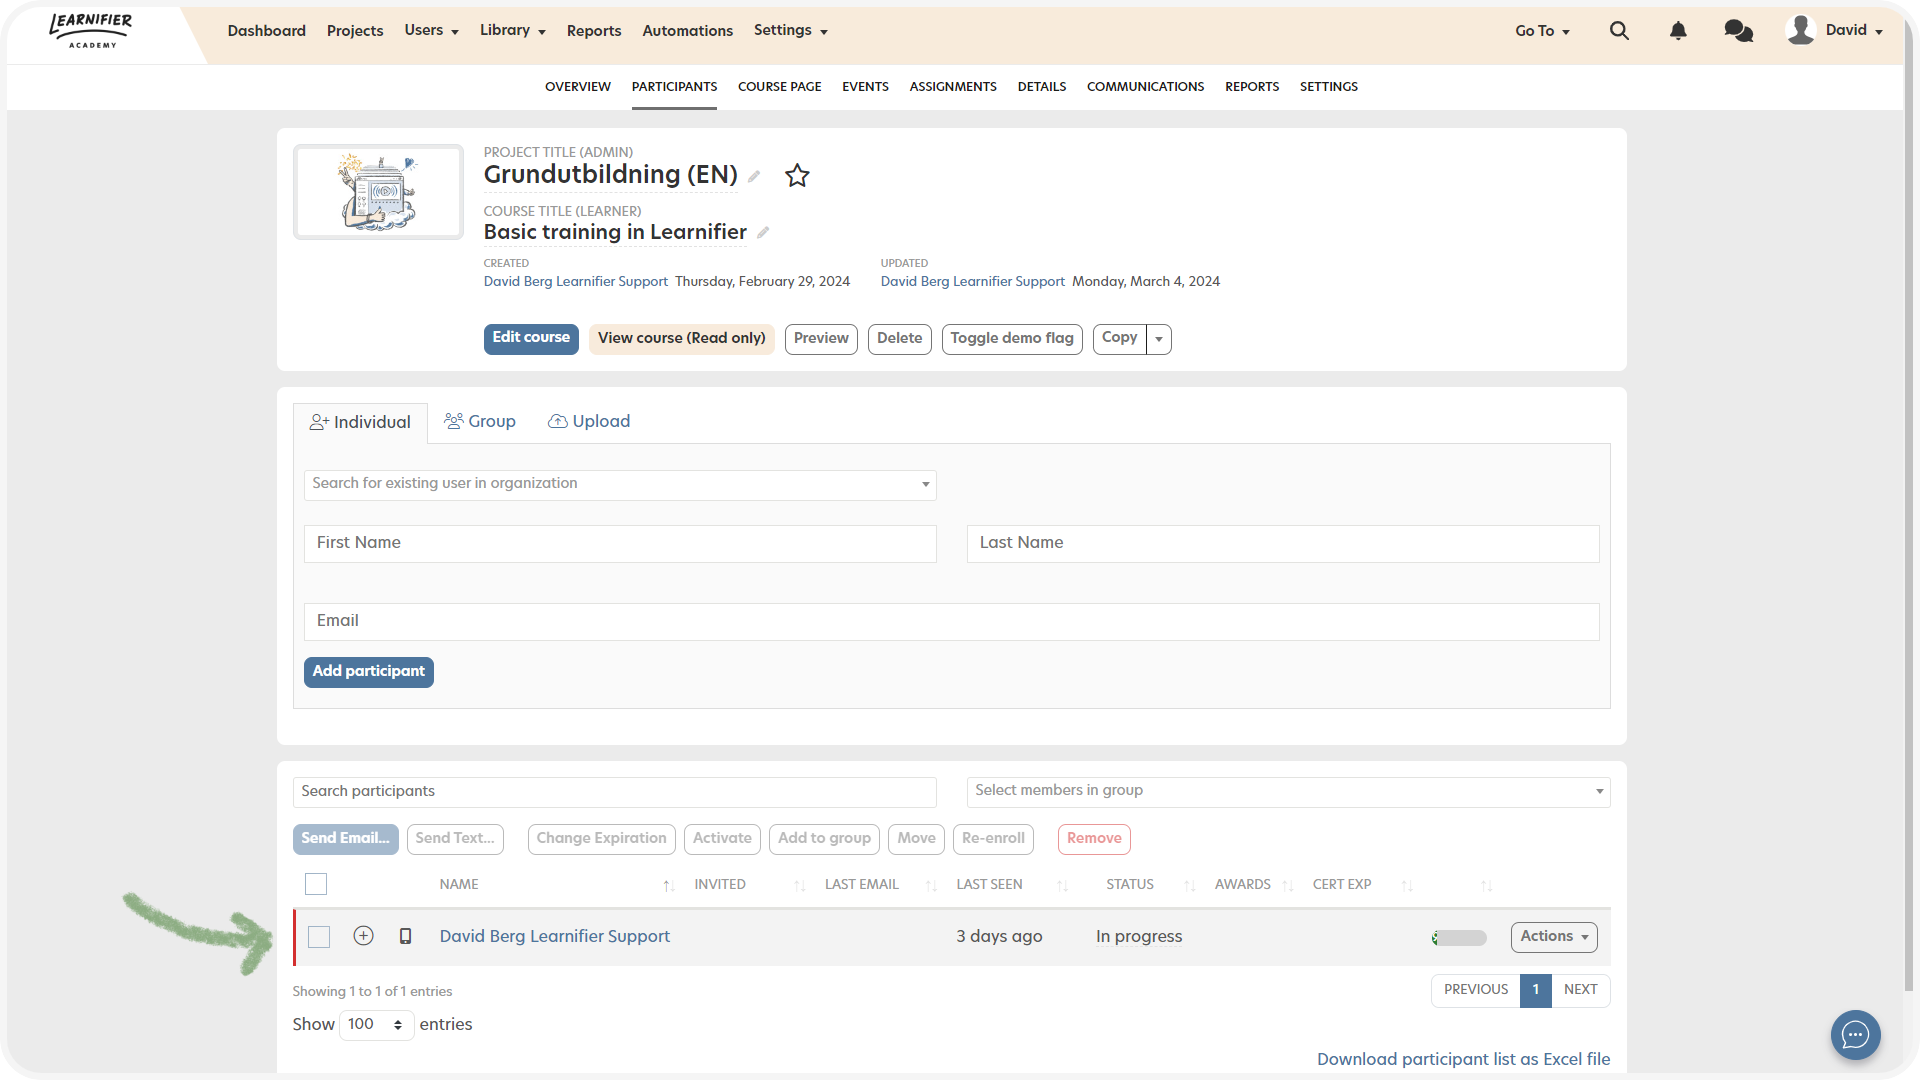
Task: Sort by Status column arrows
Action: 1189,886
